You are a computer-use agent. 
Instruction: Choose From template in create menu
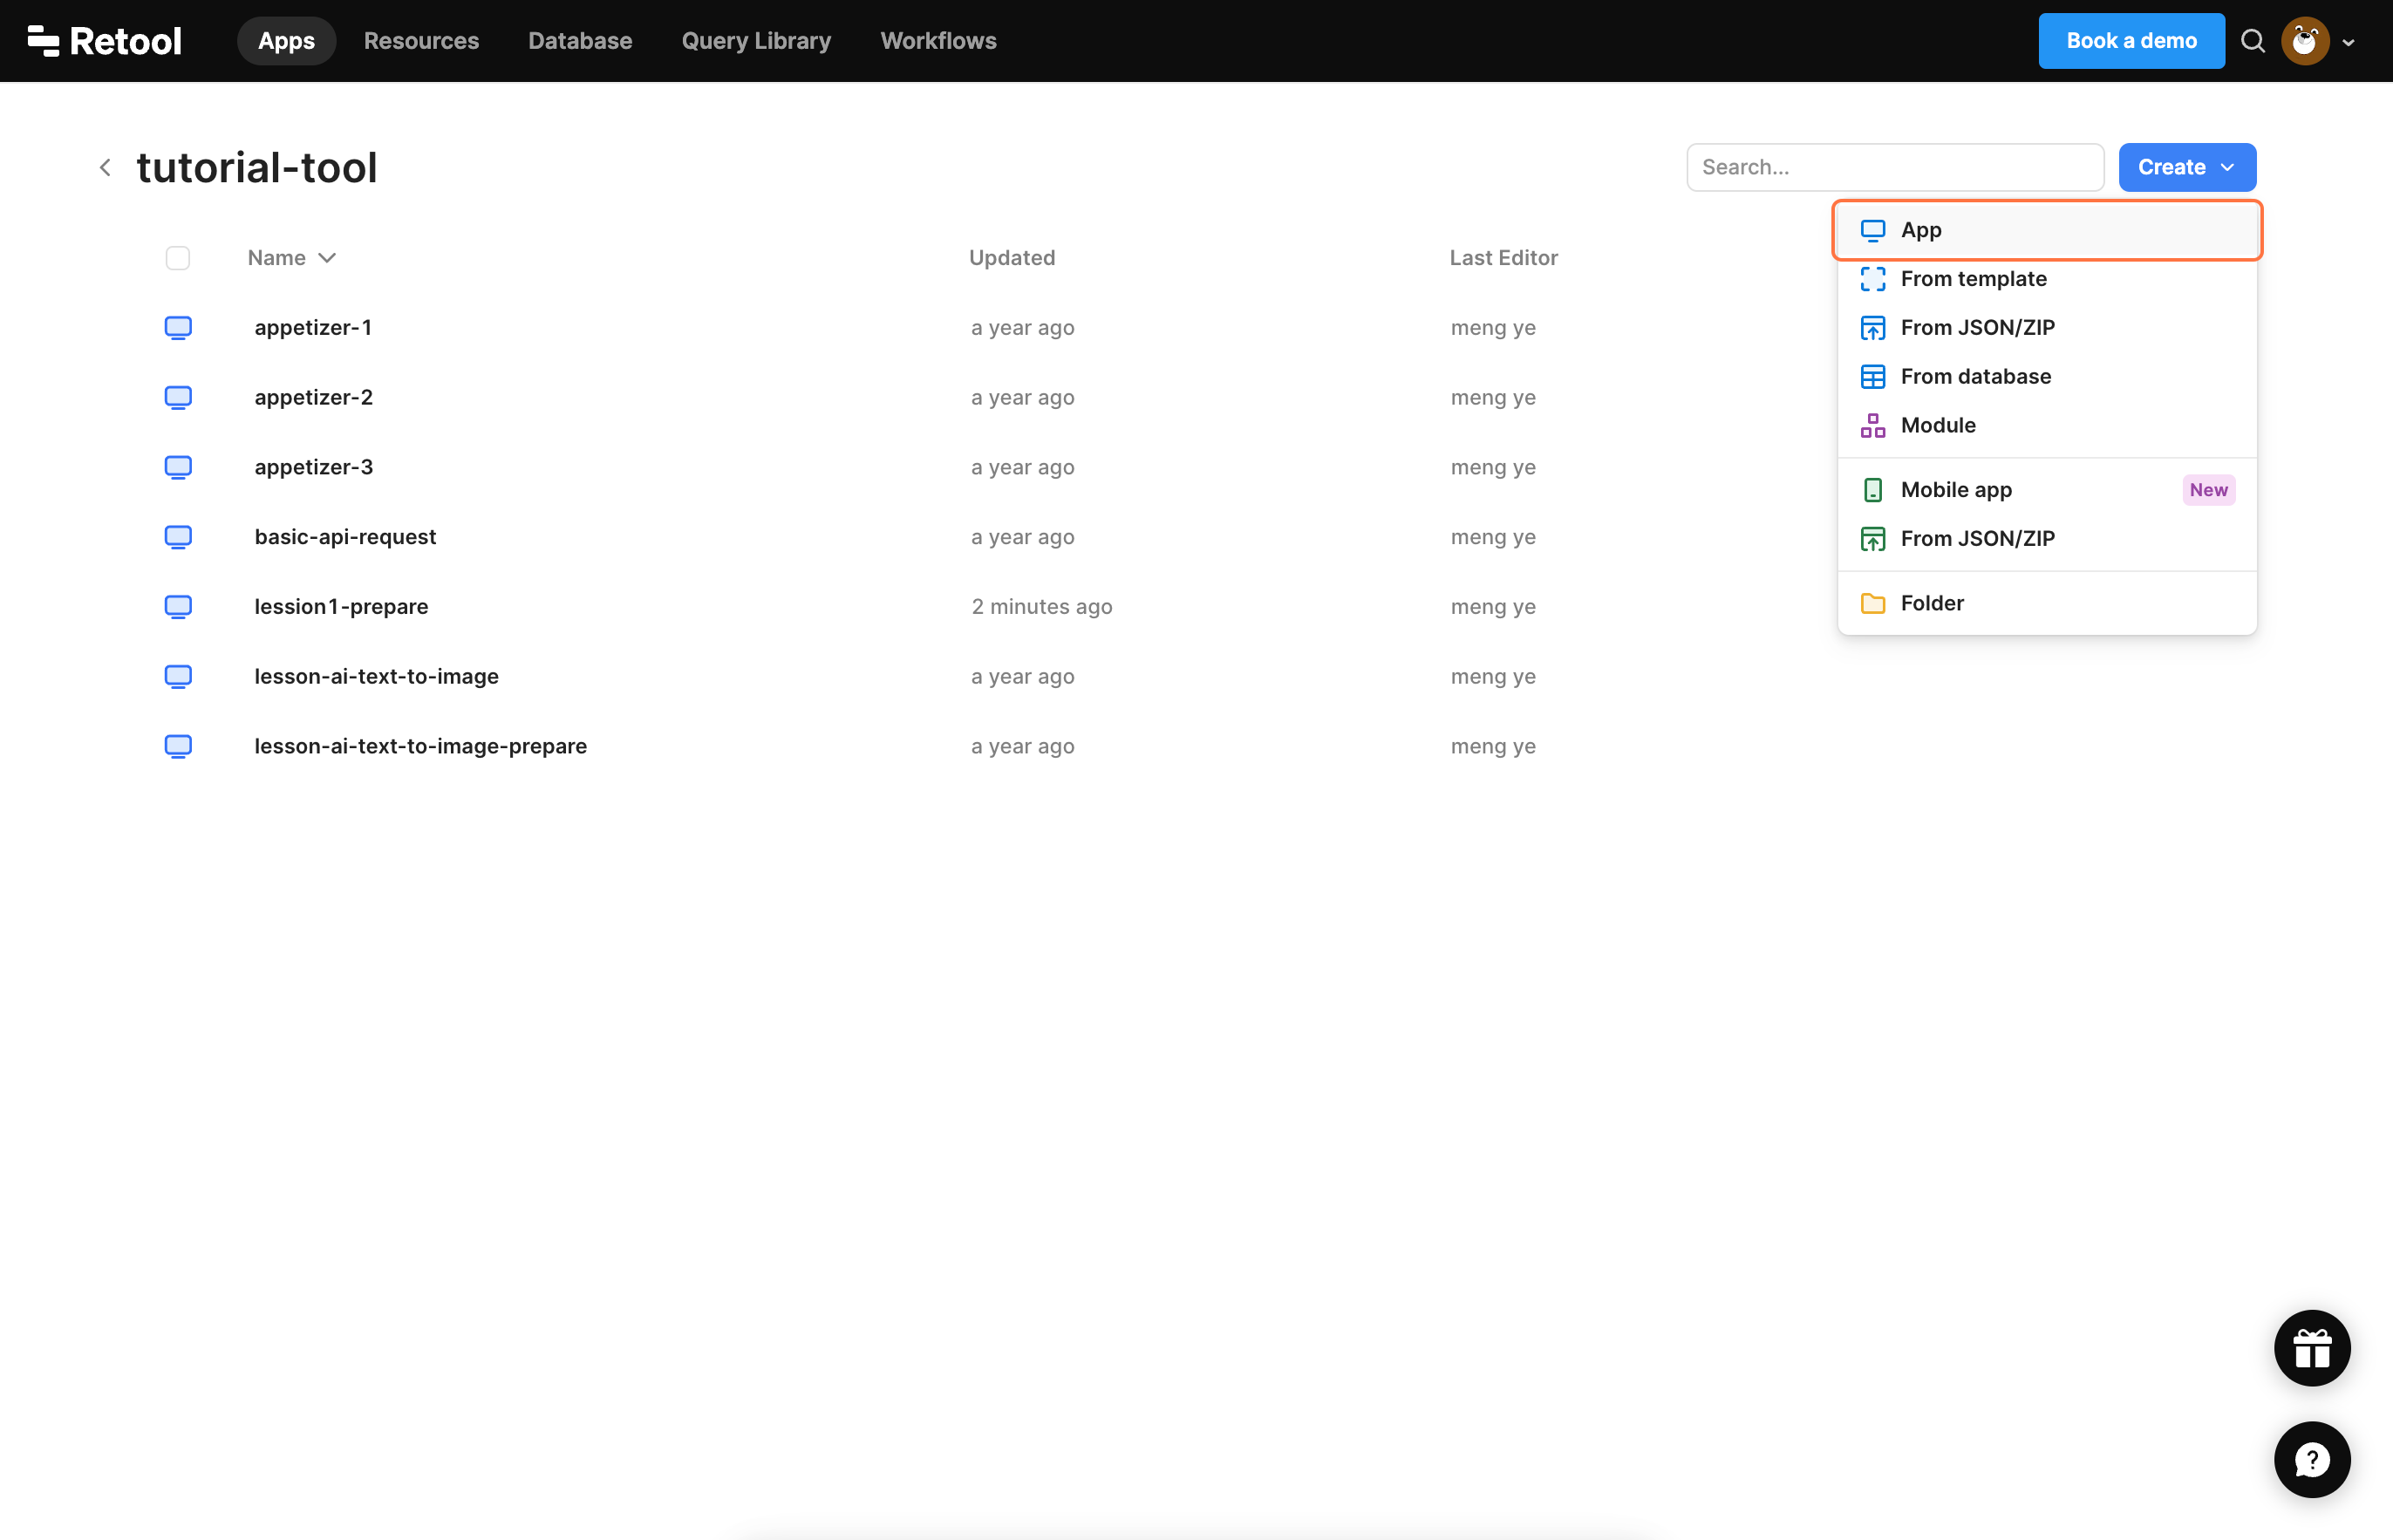[1972, 279]
